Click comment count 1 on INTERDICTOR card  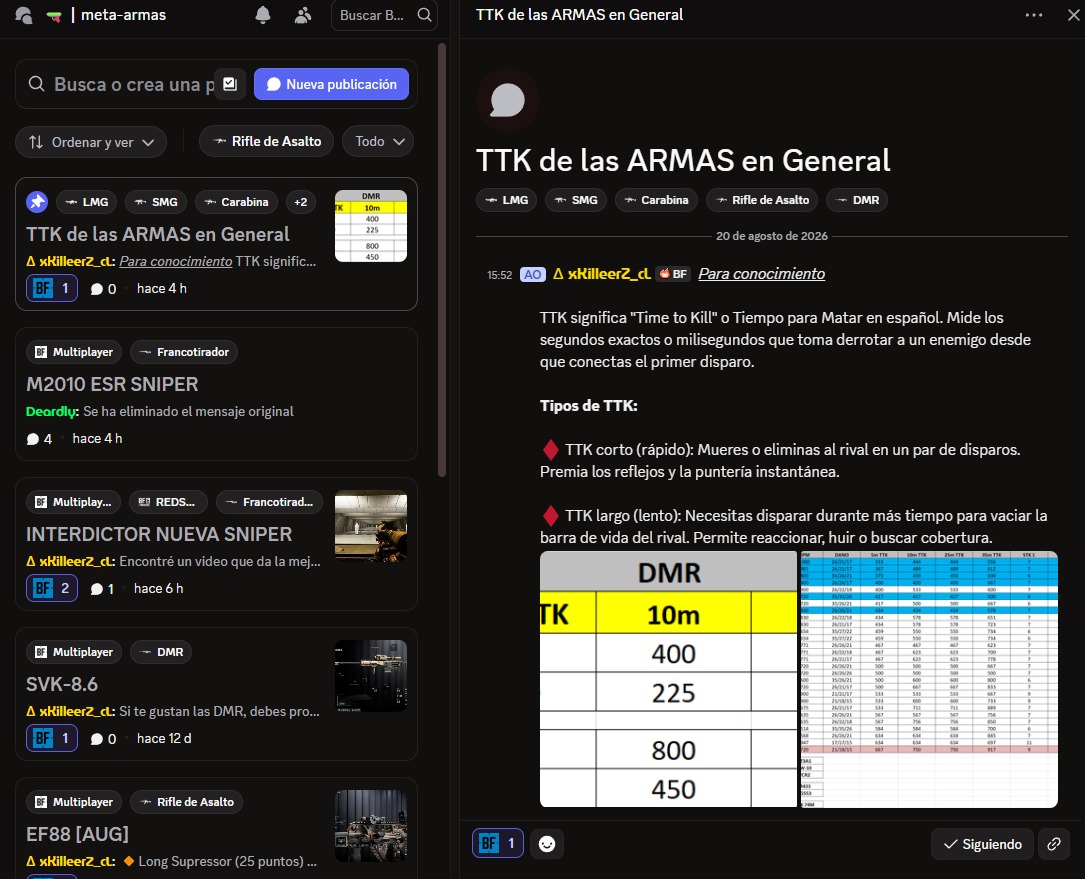pos(102,588)
